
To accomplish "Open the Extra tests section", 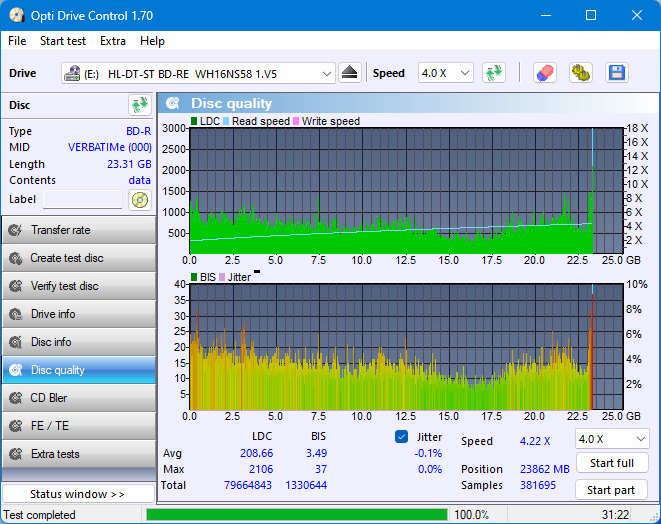I will click(x=79, y=454).
